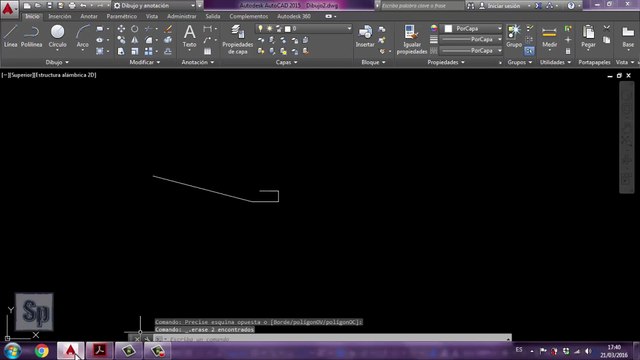Switch to the Administrar tab
The height and width of the screenshot is (360, 640).
pos(182,16)
